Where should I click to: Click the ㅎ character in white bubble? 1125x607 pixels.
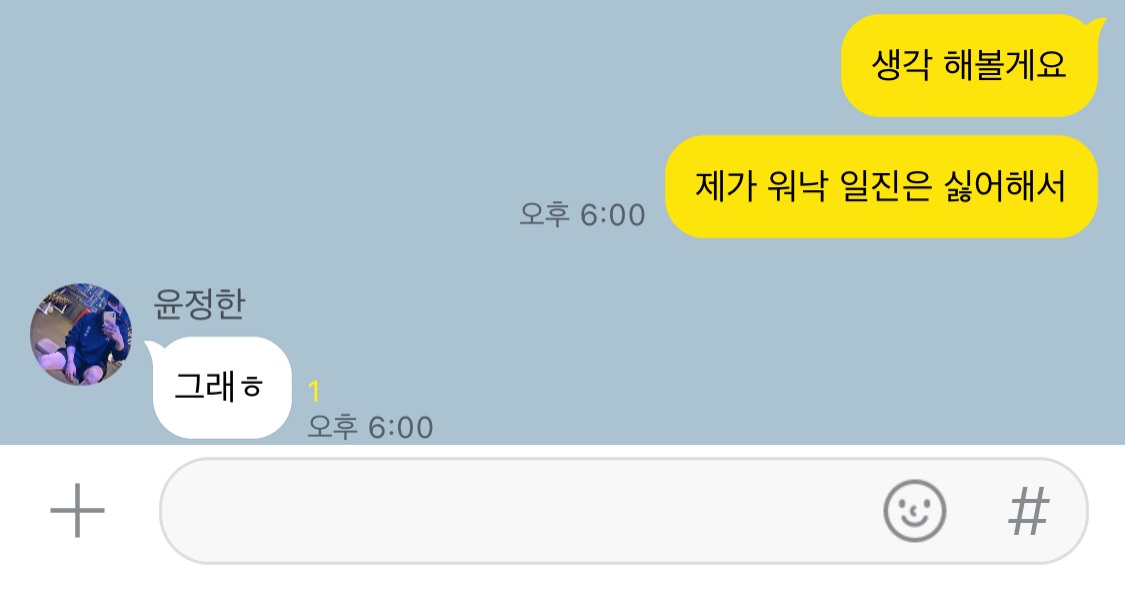pyautogui.click(x=252, y=387)
